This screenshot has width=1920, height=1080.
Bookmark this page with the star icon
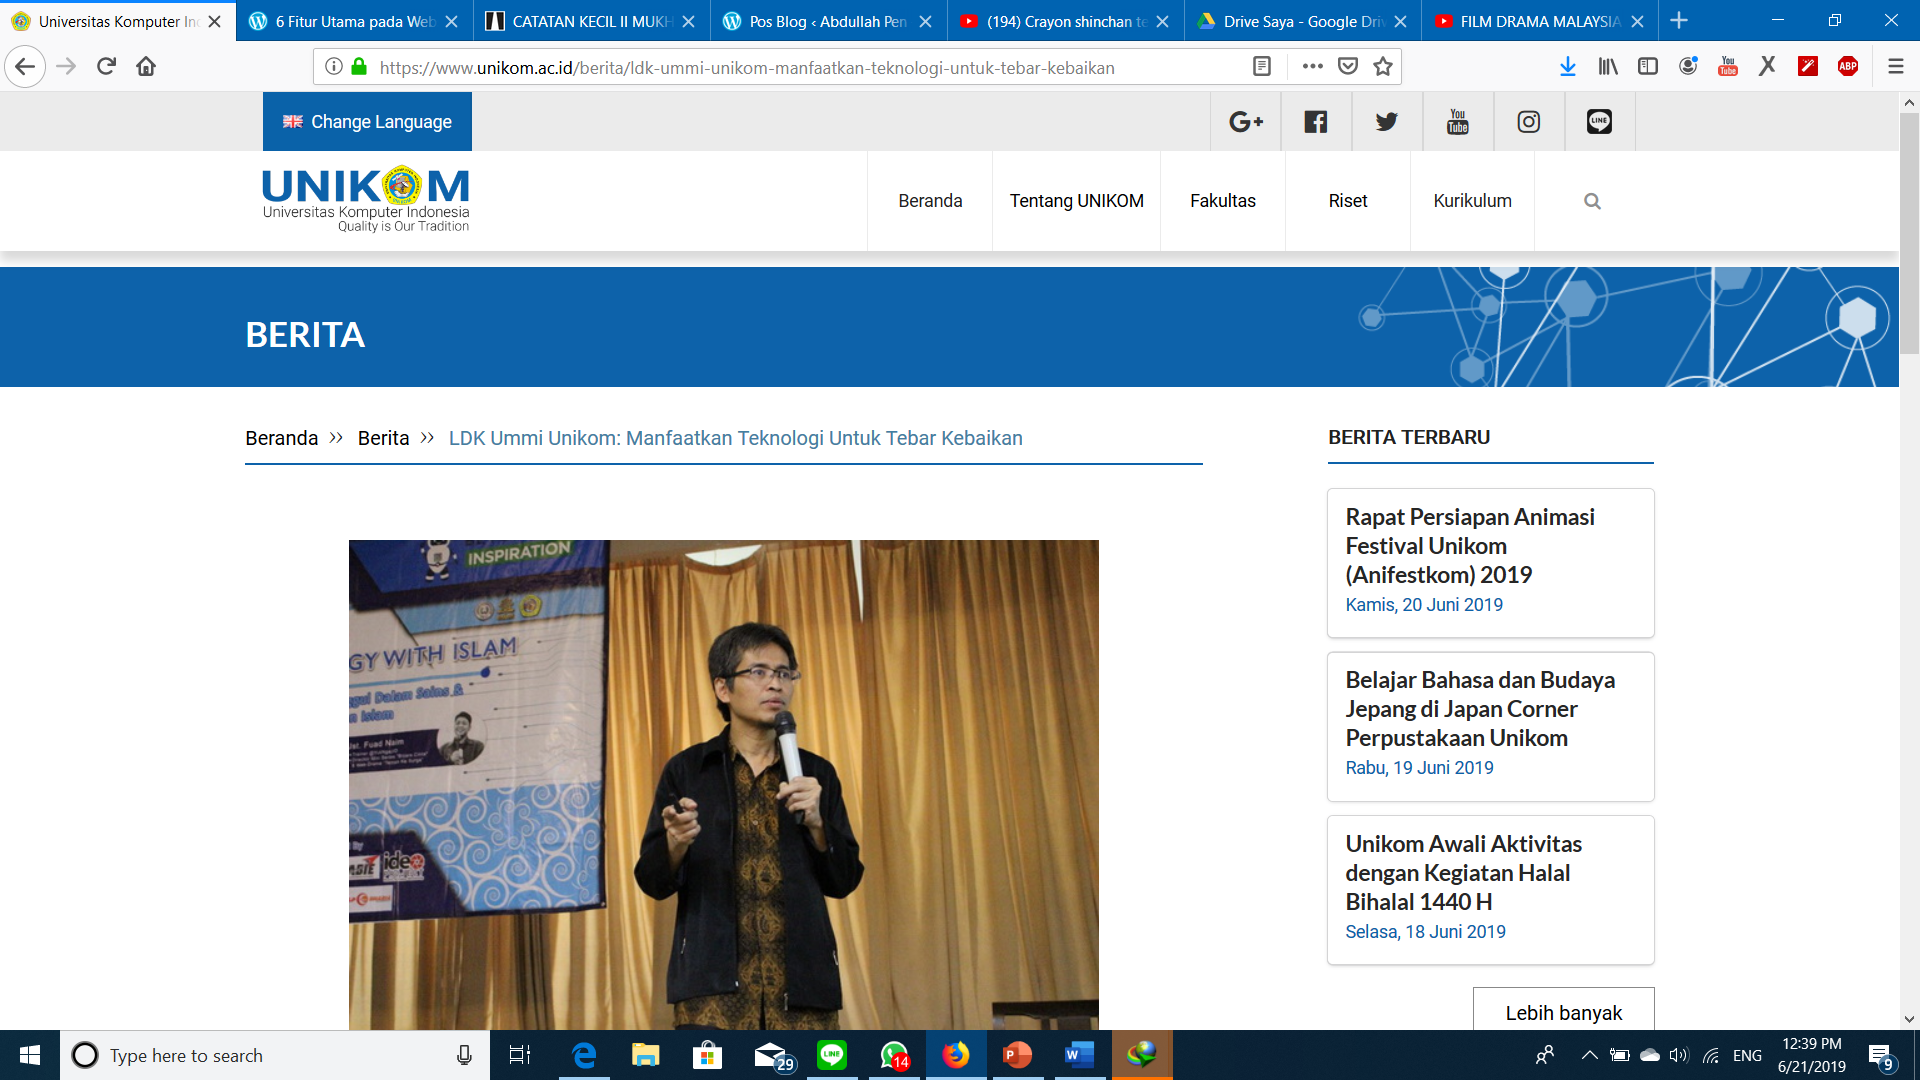1383,67
